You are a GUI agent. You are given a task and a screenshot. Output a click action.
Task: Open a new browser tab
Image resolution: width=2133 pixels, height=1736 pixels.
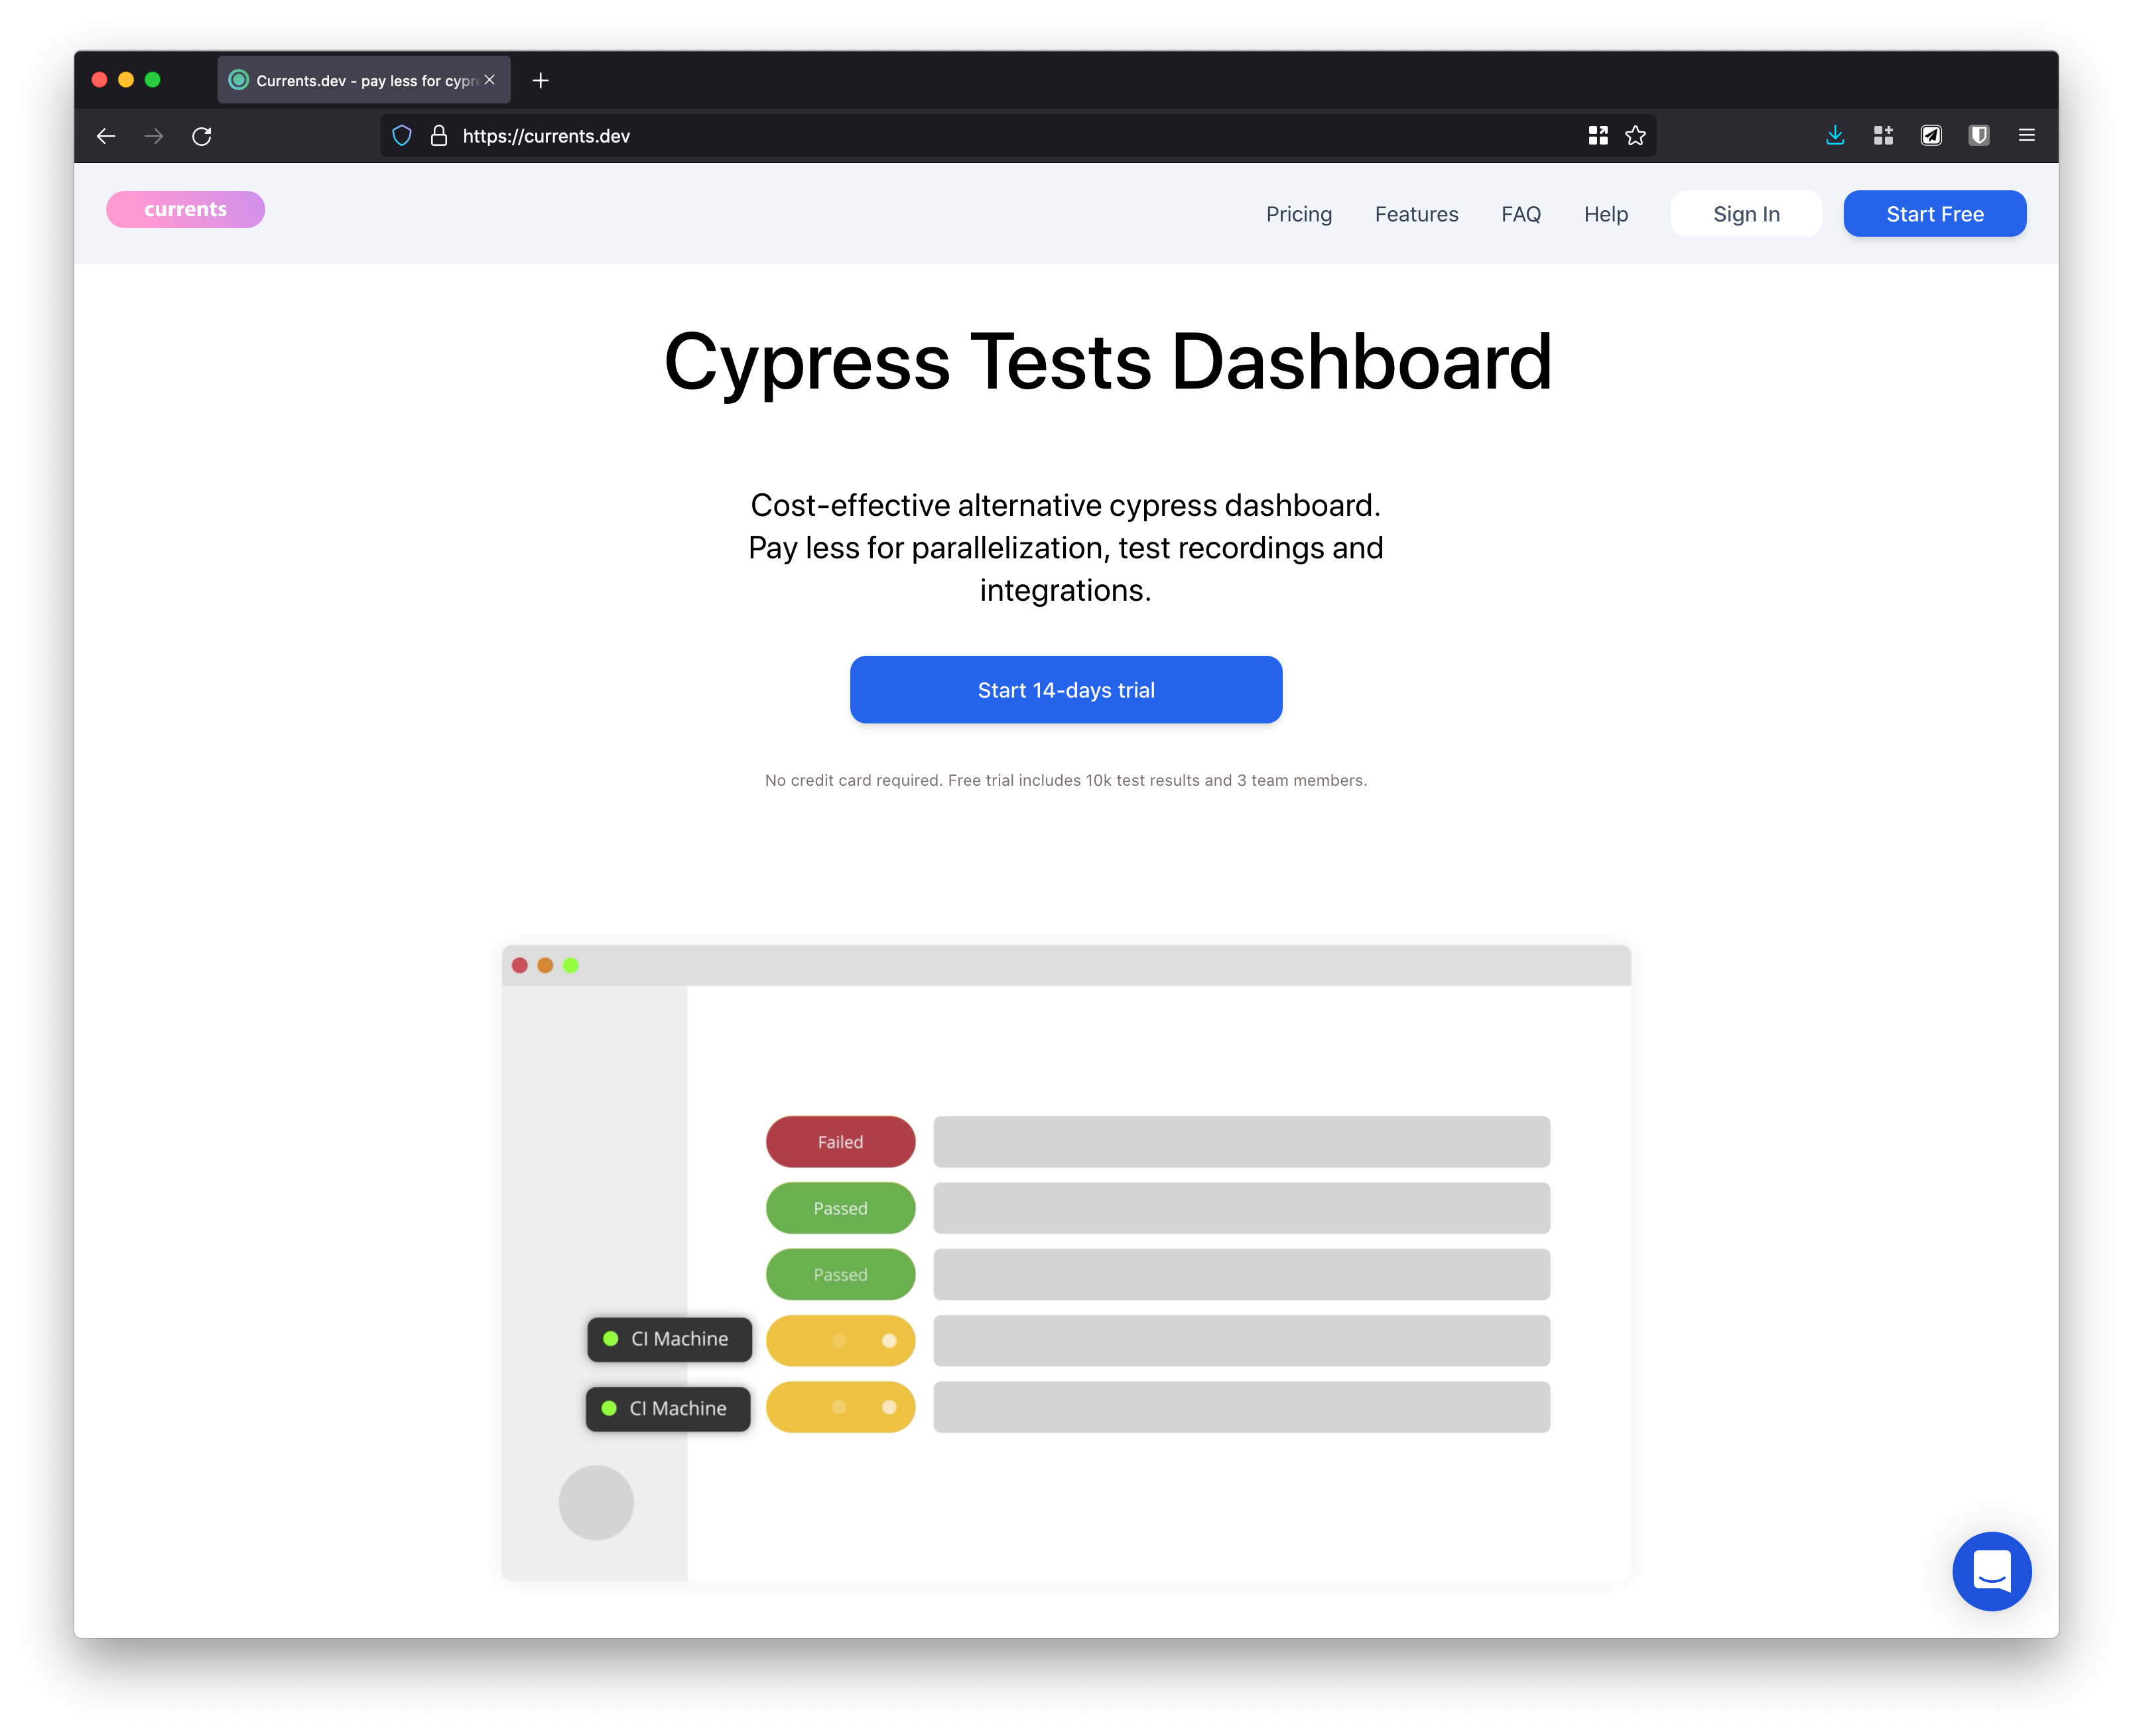(541, 80)
